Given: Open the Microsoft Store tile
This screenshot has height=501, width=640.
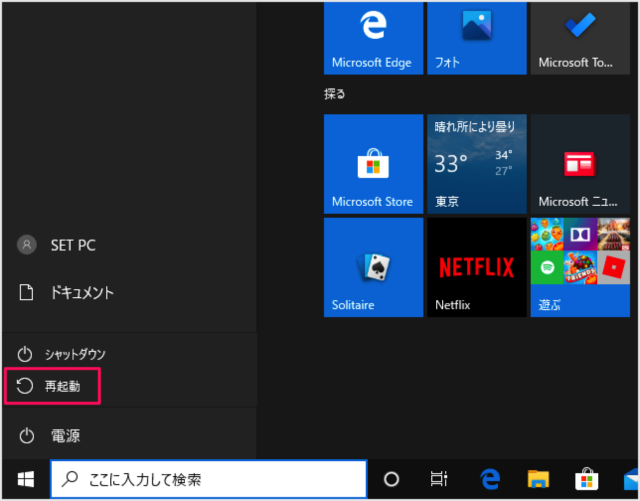Looking at the screenshot, I should tap(373, 164).
